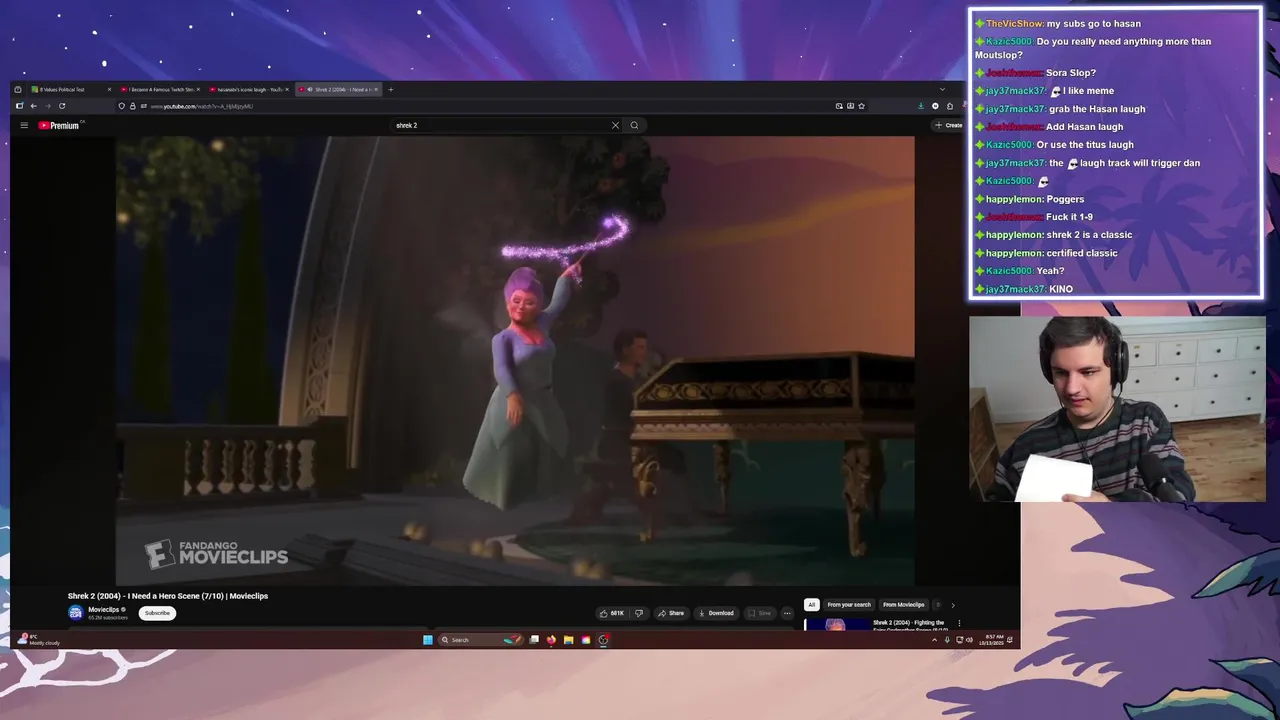Clear the 'shrek 2' search text
1280x720 pixels.
pos(615,125)
